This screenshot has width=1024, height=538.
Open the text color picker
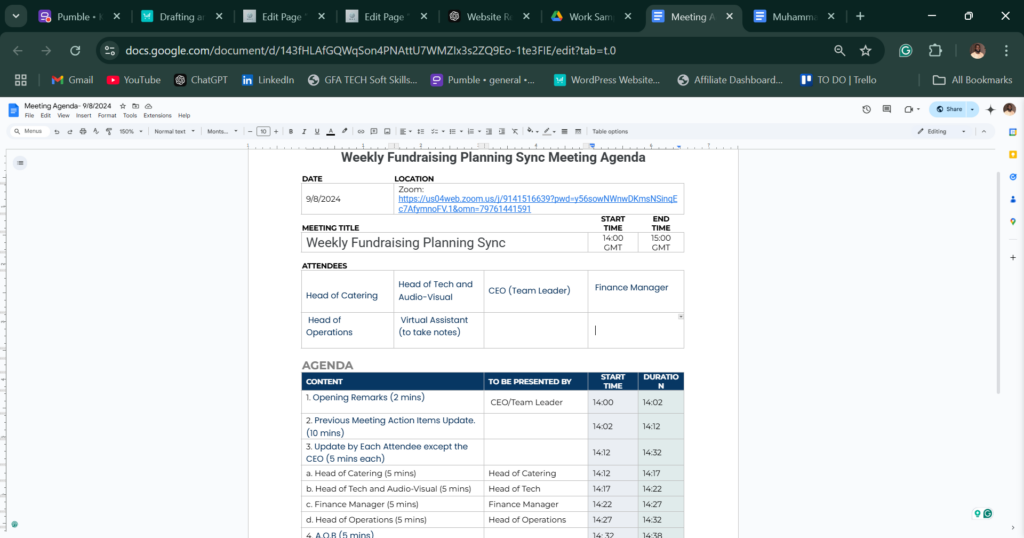pyautogui.click(x=331, y=131)
